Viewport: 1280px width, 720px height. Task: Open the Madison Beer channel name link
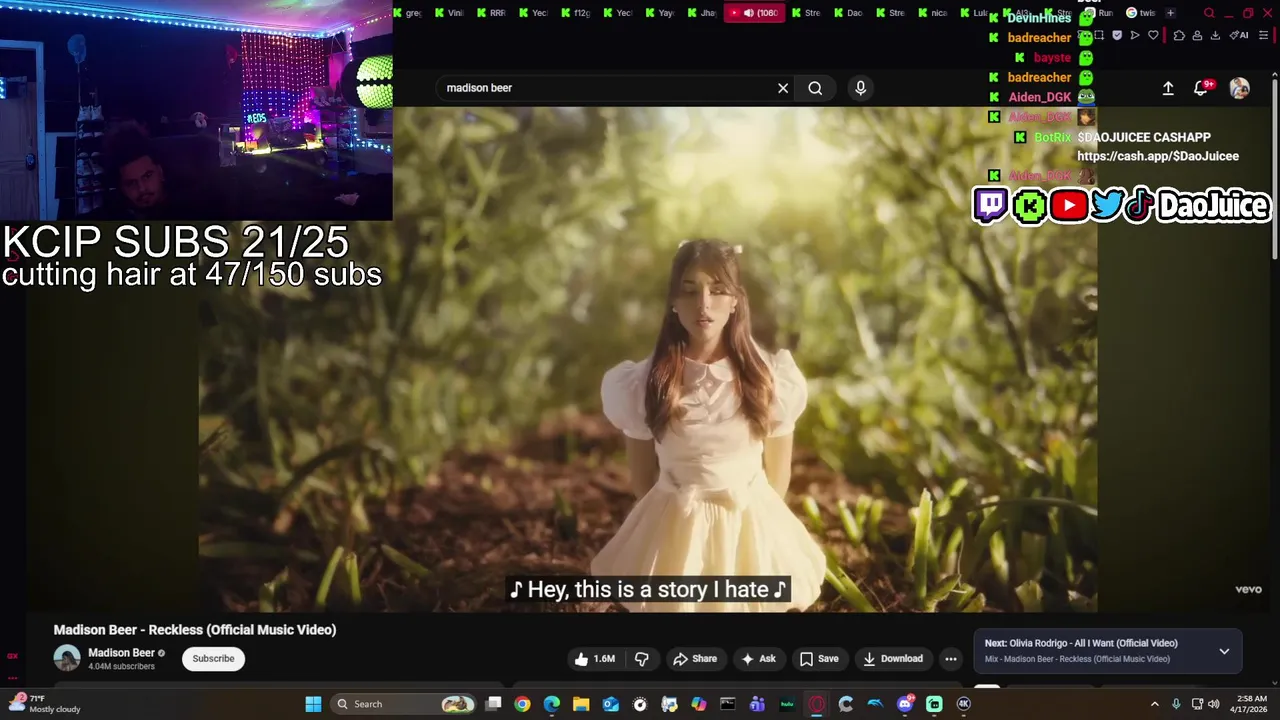[121, 653]
